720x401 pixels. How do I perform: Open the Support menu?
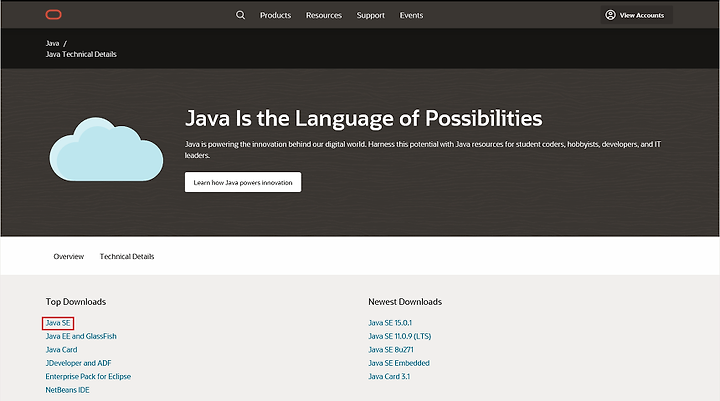point(371,15)
